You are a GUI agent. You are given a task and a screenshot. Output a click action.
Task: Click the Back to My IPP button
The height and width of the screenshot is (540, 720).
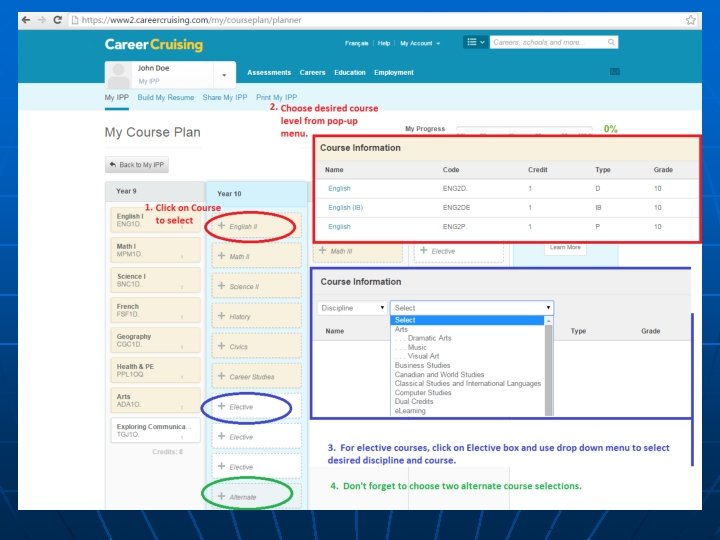coord(137,165)
